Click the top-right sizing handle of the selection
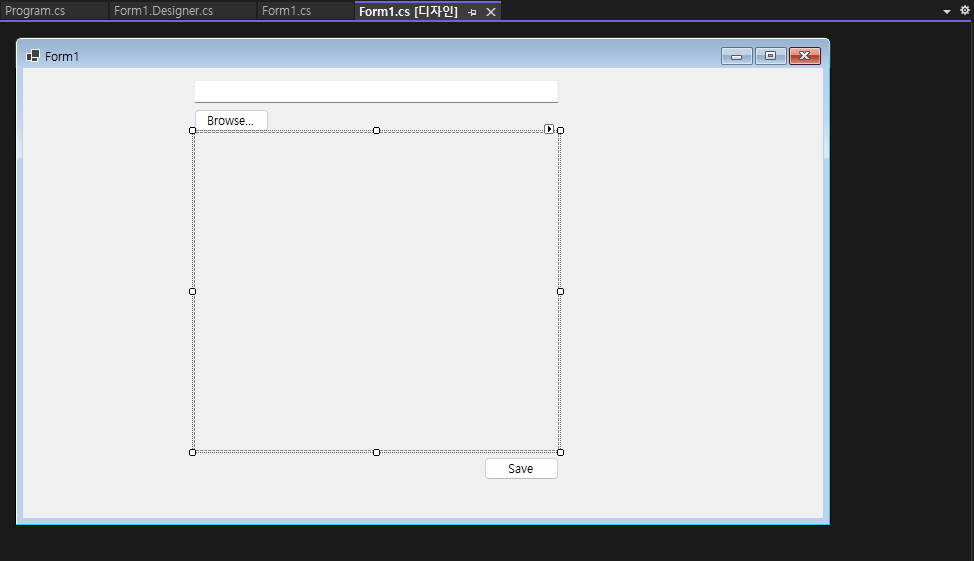This screenshot has width=974, height=561. point(560,130)
